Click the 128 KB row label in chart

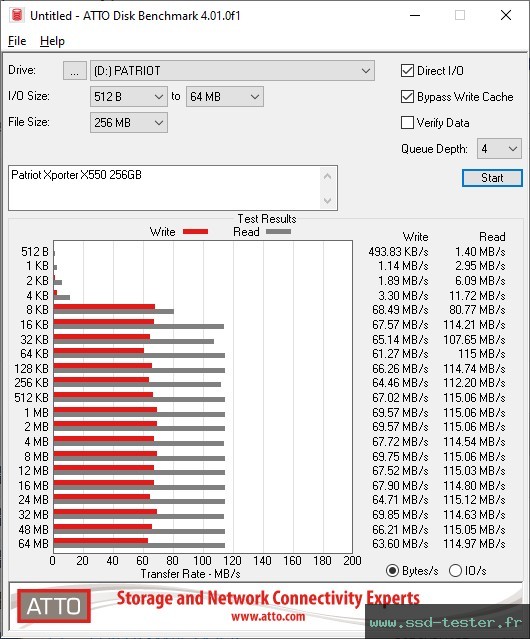31,368
